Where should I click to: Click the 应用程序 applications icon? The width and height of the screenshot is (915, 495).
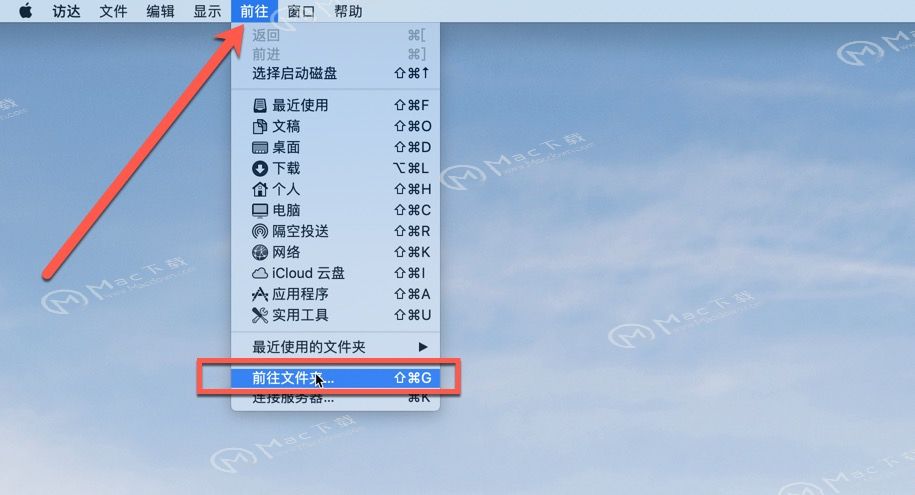click(260, 294)
